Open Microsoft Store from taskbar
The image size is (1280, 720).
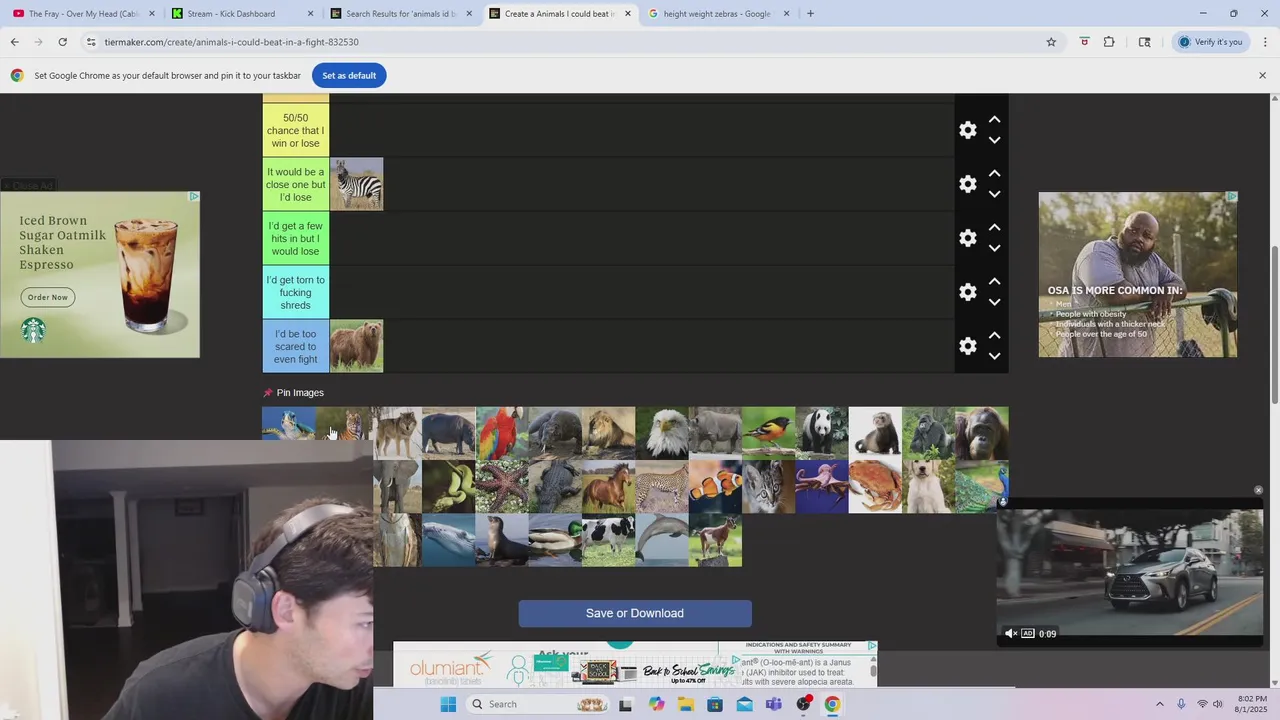pyautogui.click(x=715, y=704)
